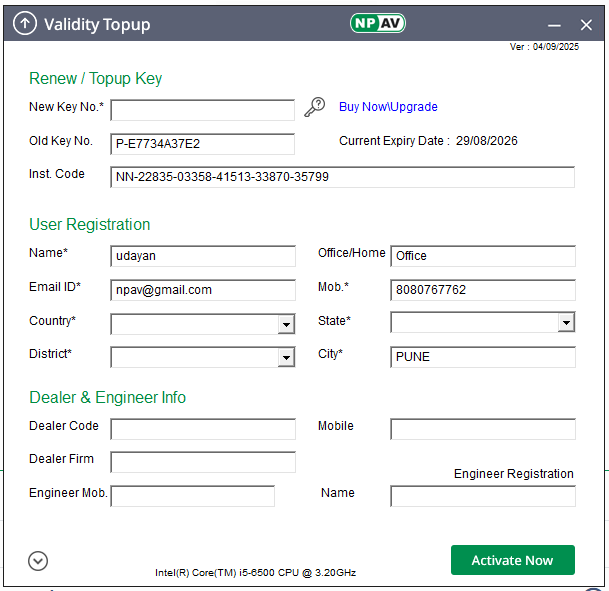Click the Buy Now\Upgrade link
Viewport: 609px width, 591px height.
tap(388, 107)
